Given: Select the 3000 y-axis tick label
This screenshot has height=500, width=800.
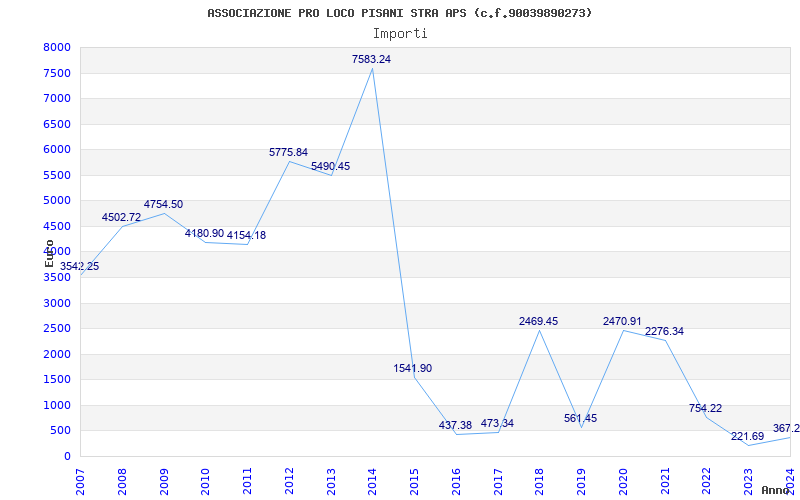Looking at the screenshot, I should pos(57,303).
